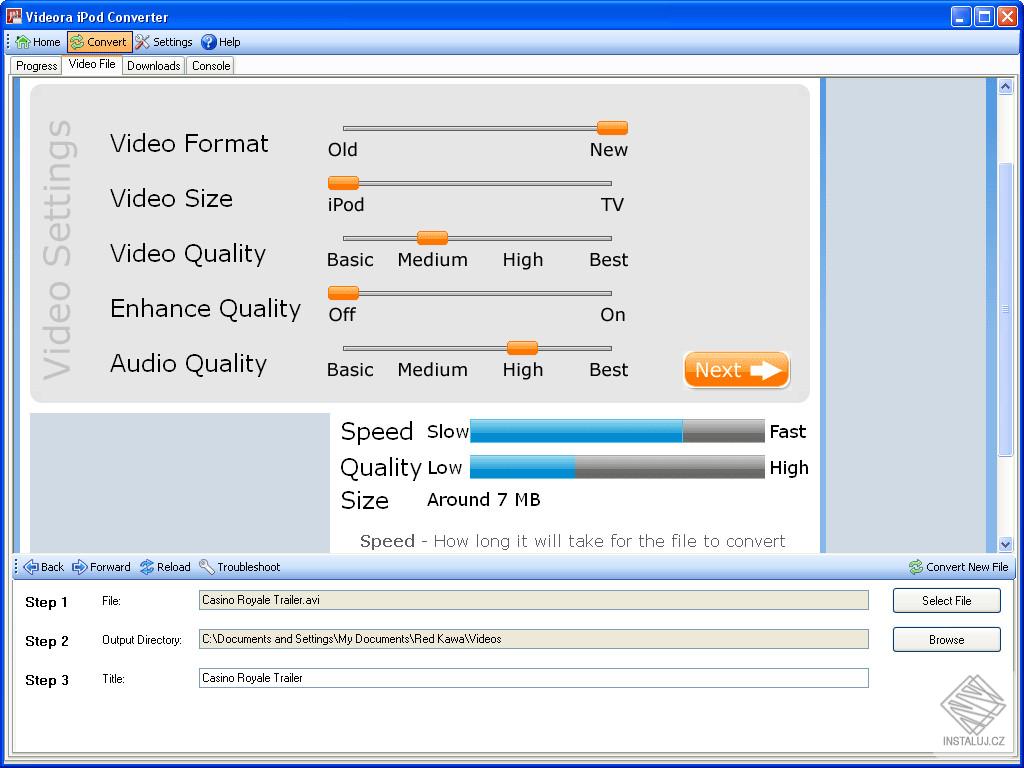Open the Console tab
The image size is (1024, 768).
coord(211,66)
